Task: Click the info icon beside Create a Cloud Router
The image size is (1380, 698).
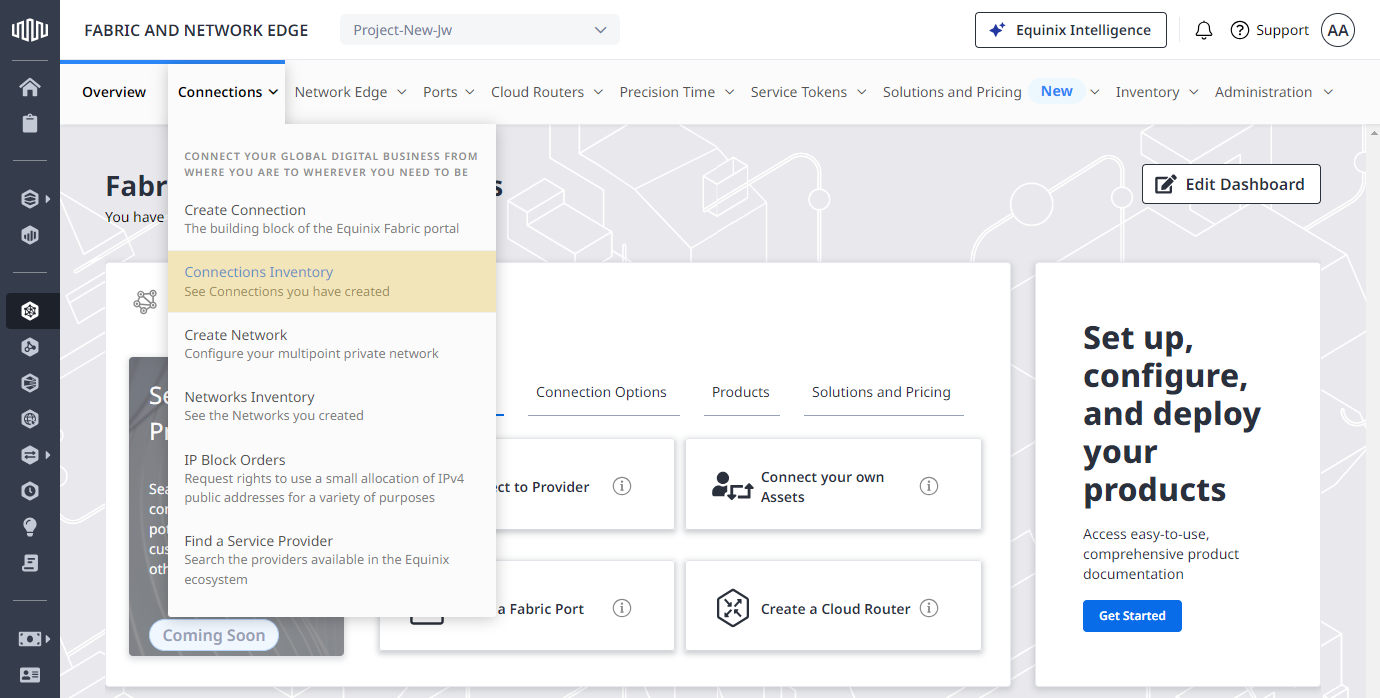Action: (x=929, y=608)
